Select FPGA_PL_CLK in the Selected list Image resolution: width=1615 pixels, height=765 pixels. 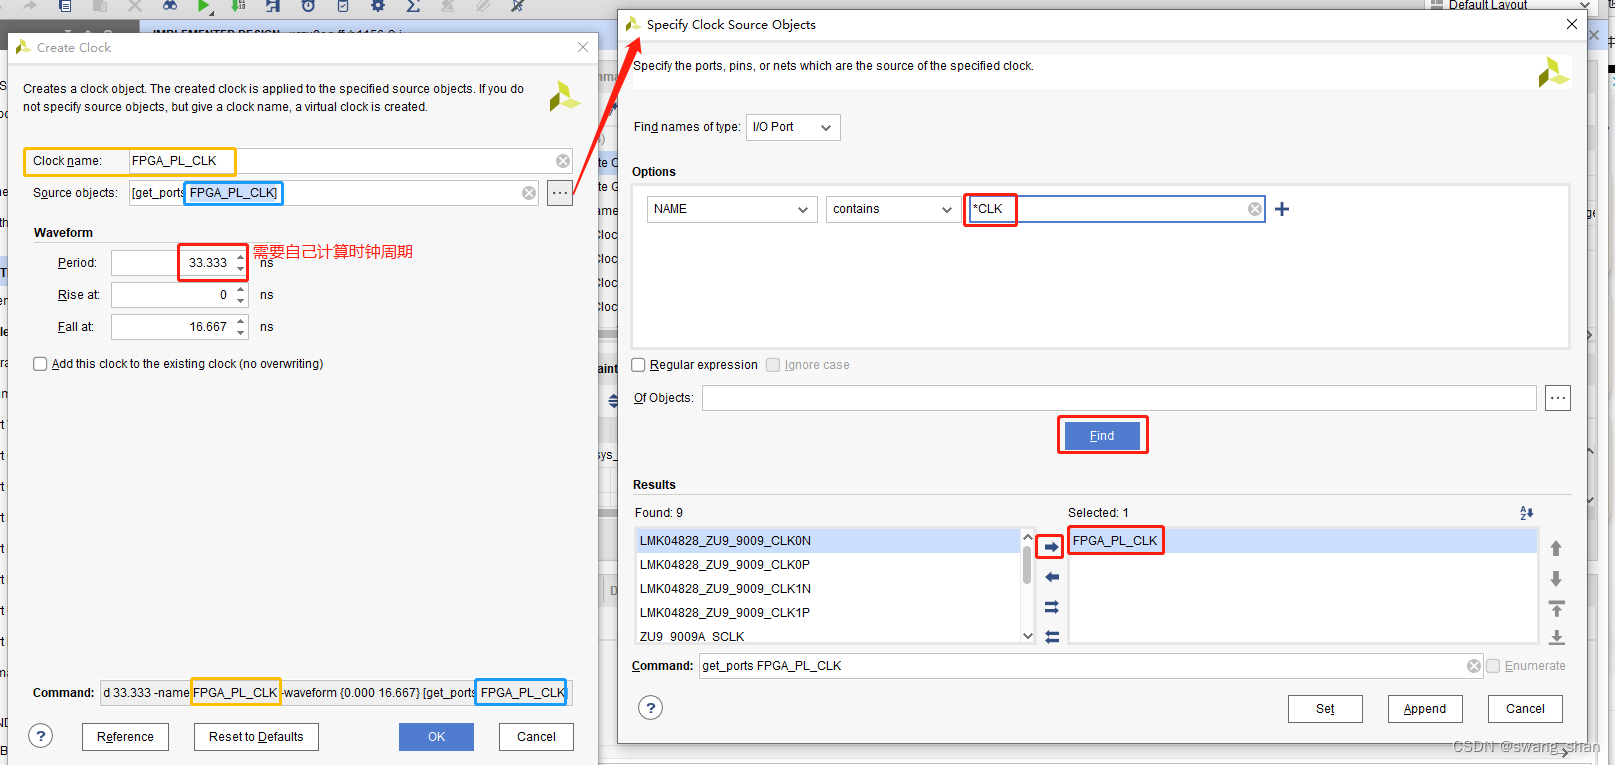coord(1303,541)
